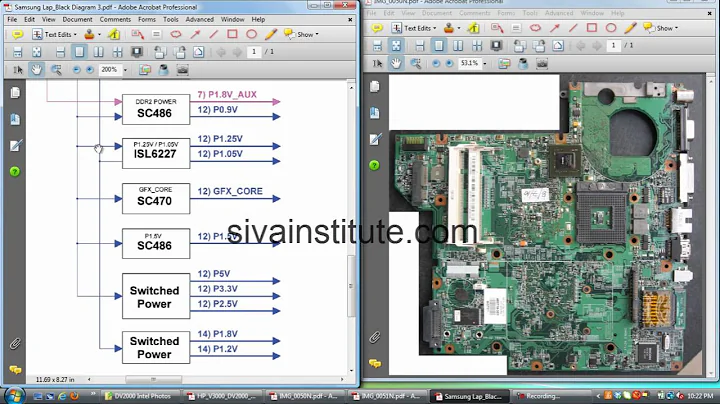The image size is (720, 404).
Task: Select the Cloud tool in Samsung Lap window
Action: 176,34
